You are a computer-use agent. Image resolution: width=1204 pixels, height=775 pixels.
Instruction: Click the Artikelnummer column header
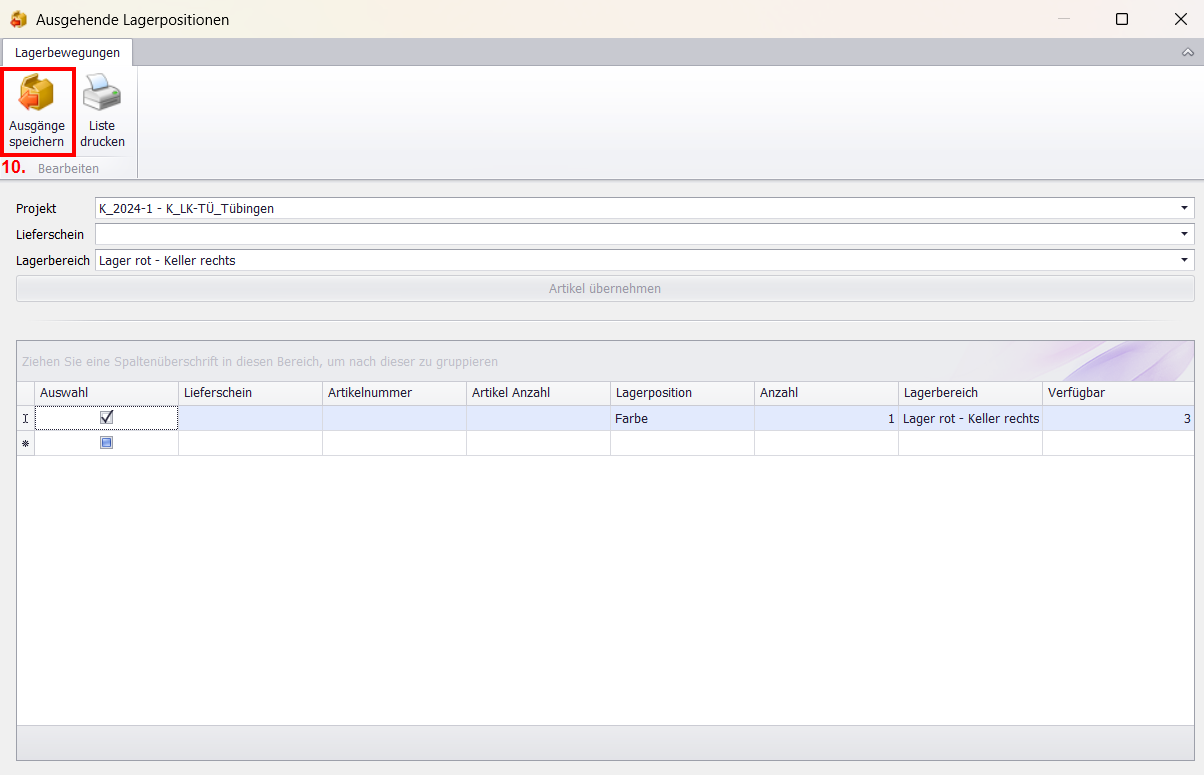pyautogui.click(x=394, y=393)
